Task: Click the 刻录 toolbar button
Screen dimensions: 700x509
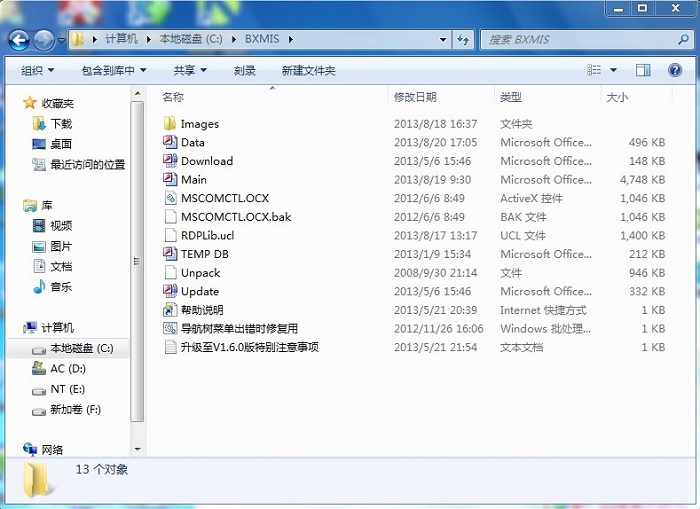Action: pyautogui.click(x=245, y=70)
